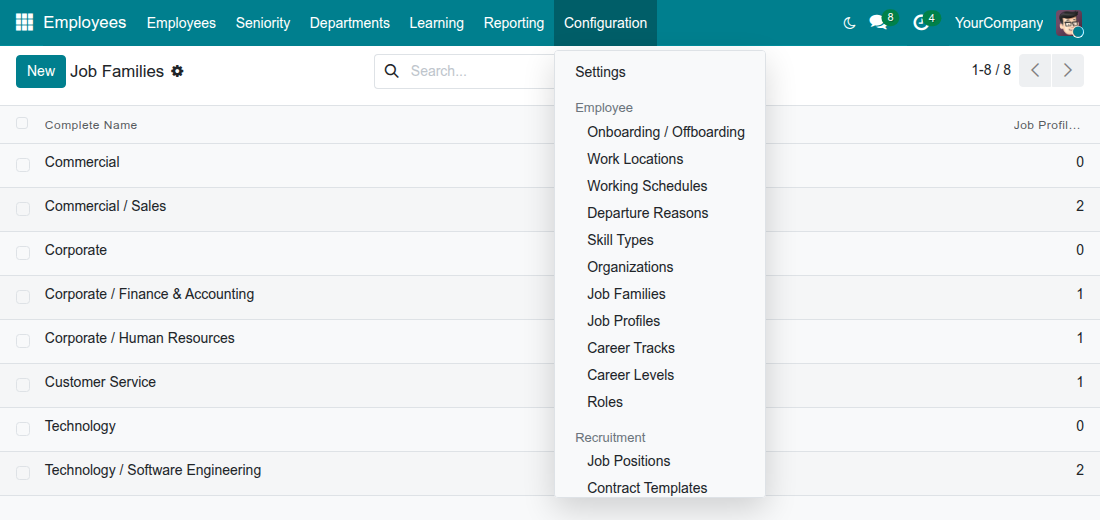1100x520 pixels.
Task: Click the New button
Action: point(41,71)
